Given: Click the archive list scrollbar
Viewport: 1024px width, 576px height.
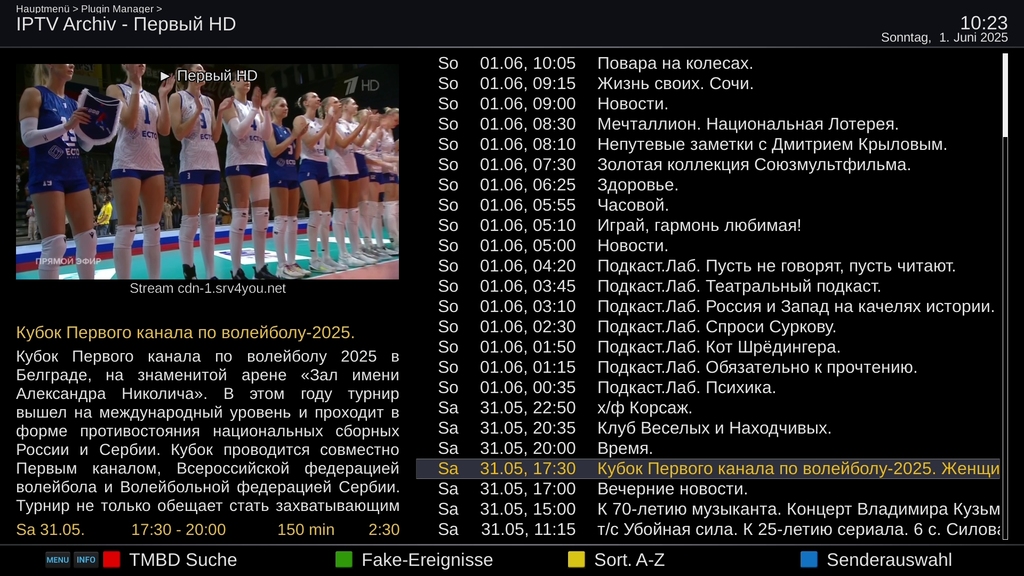Looking at the screenshot, I should [x=1005, y=297].
